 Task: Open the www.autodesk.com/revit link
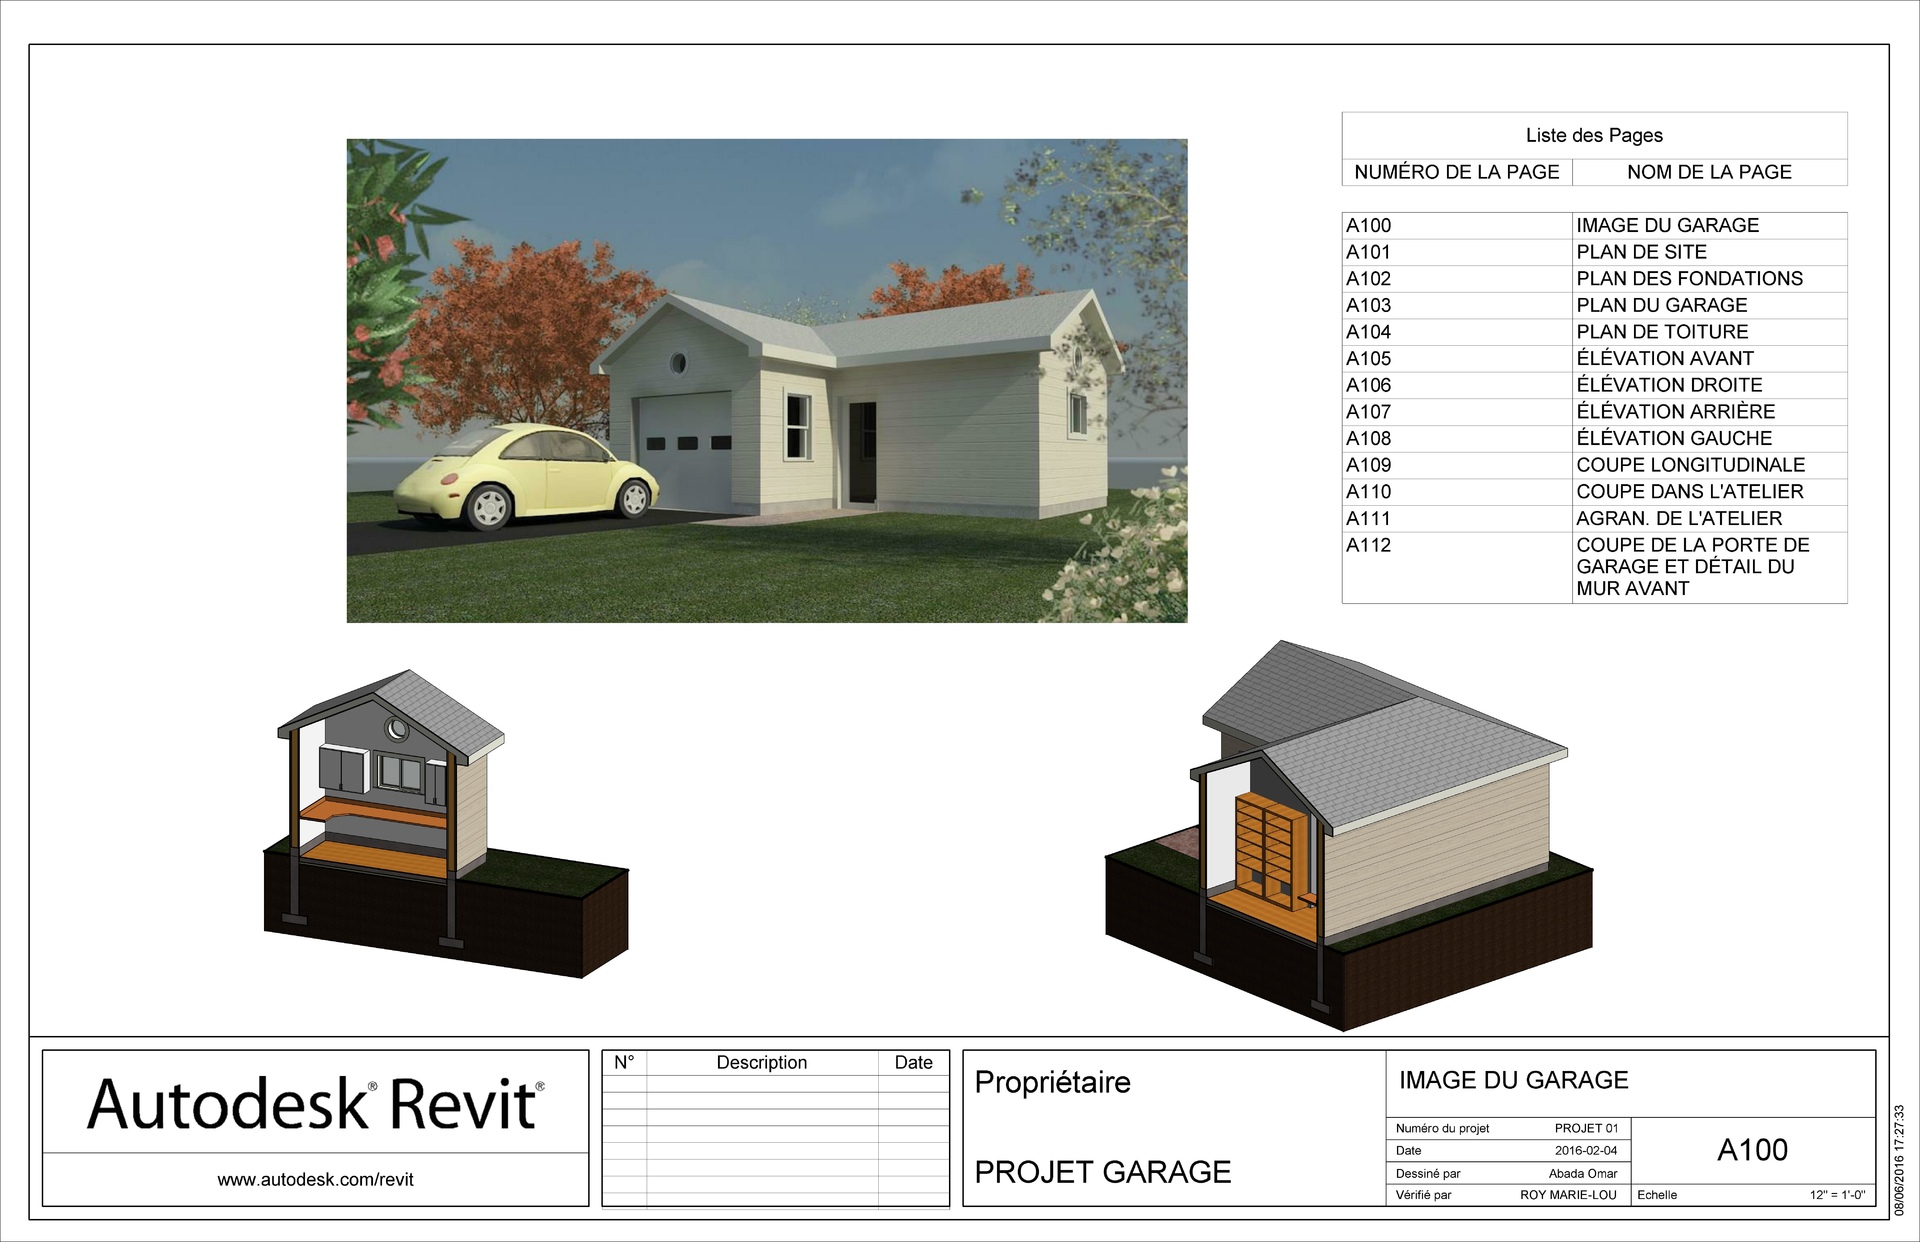(x=315, y=1180)
